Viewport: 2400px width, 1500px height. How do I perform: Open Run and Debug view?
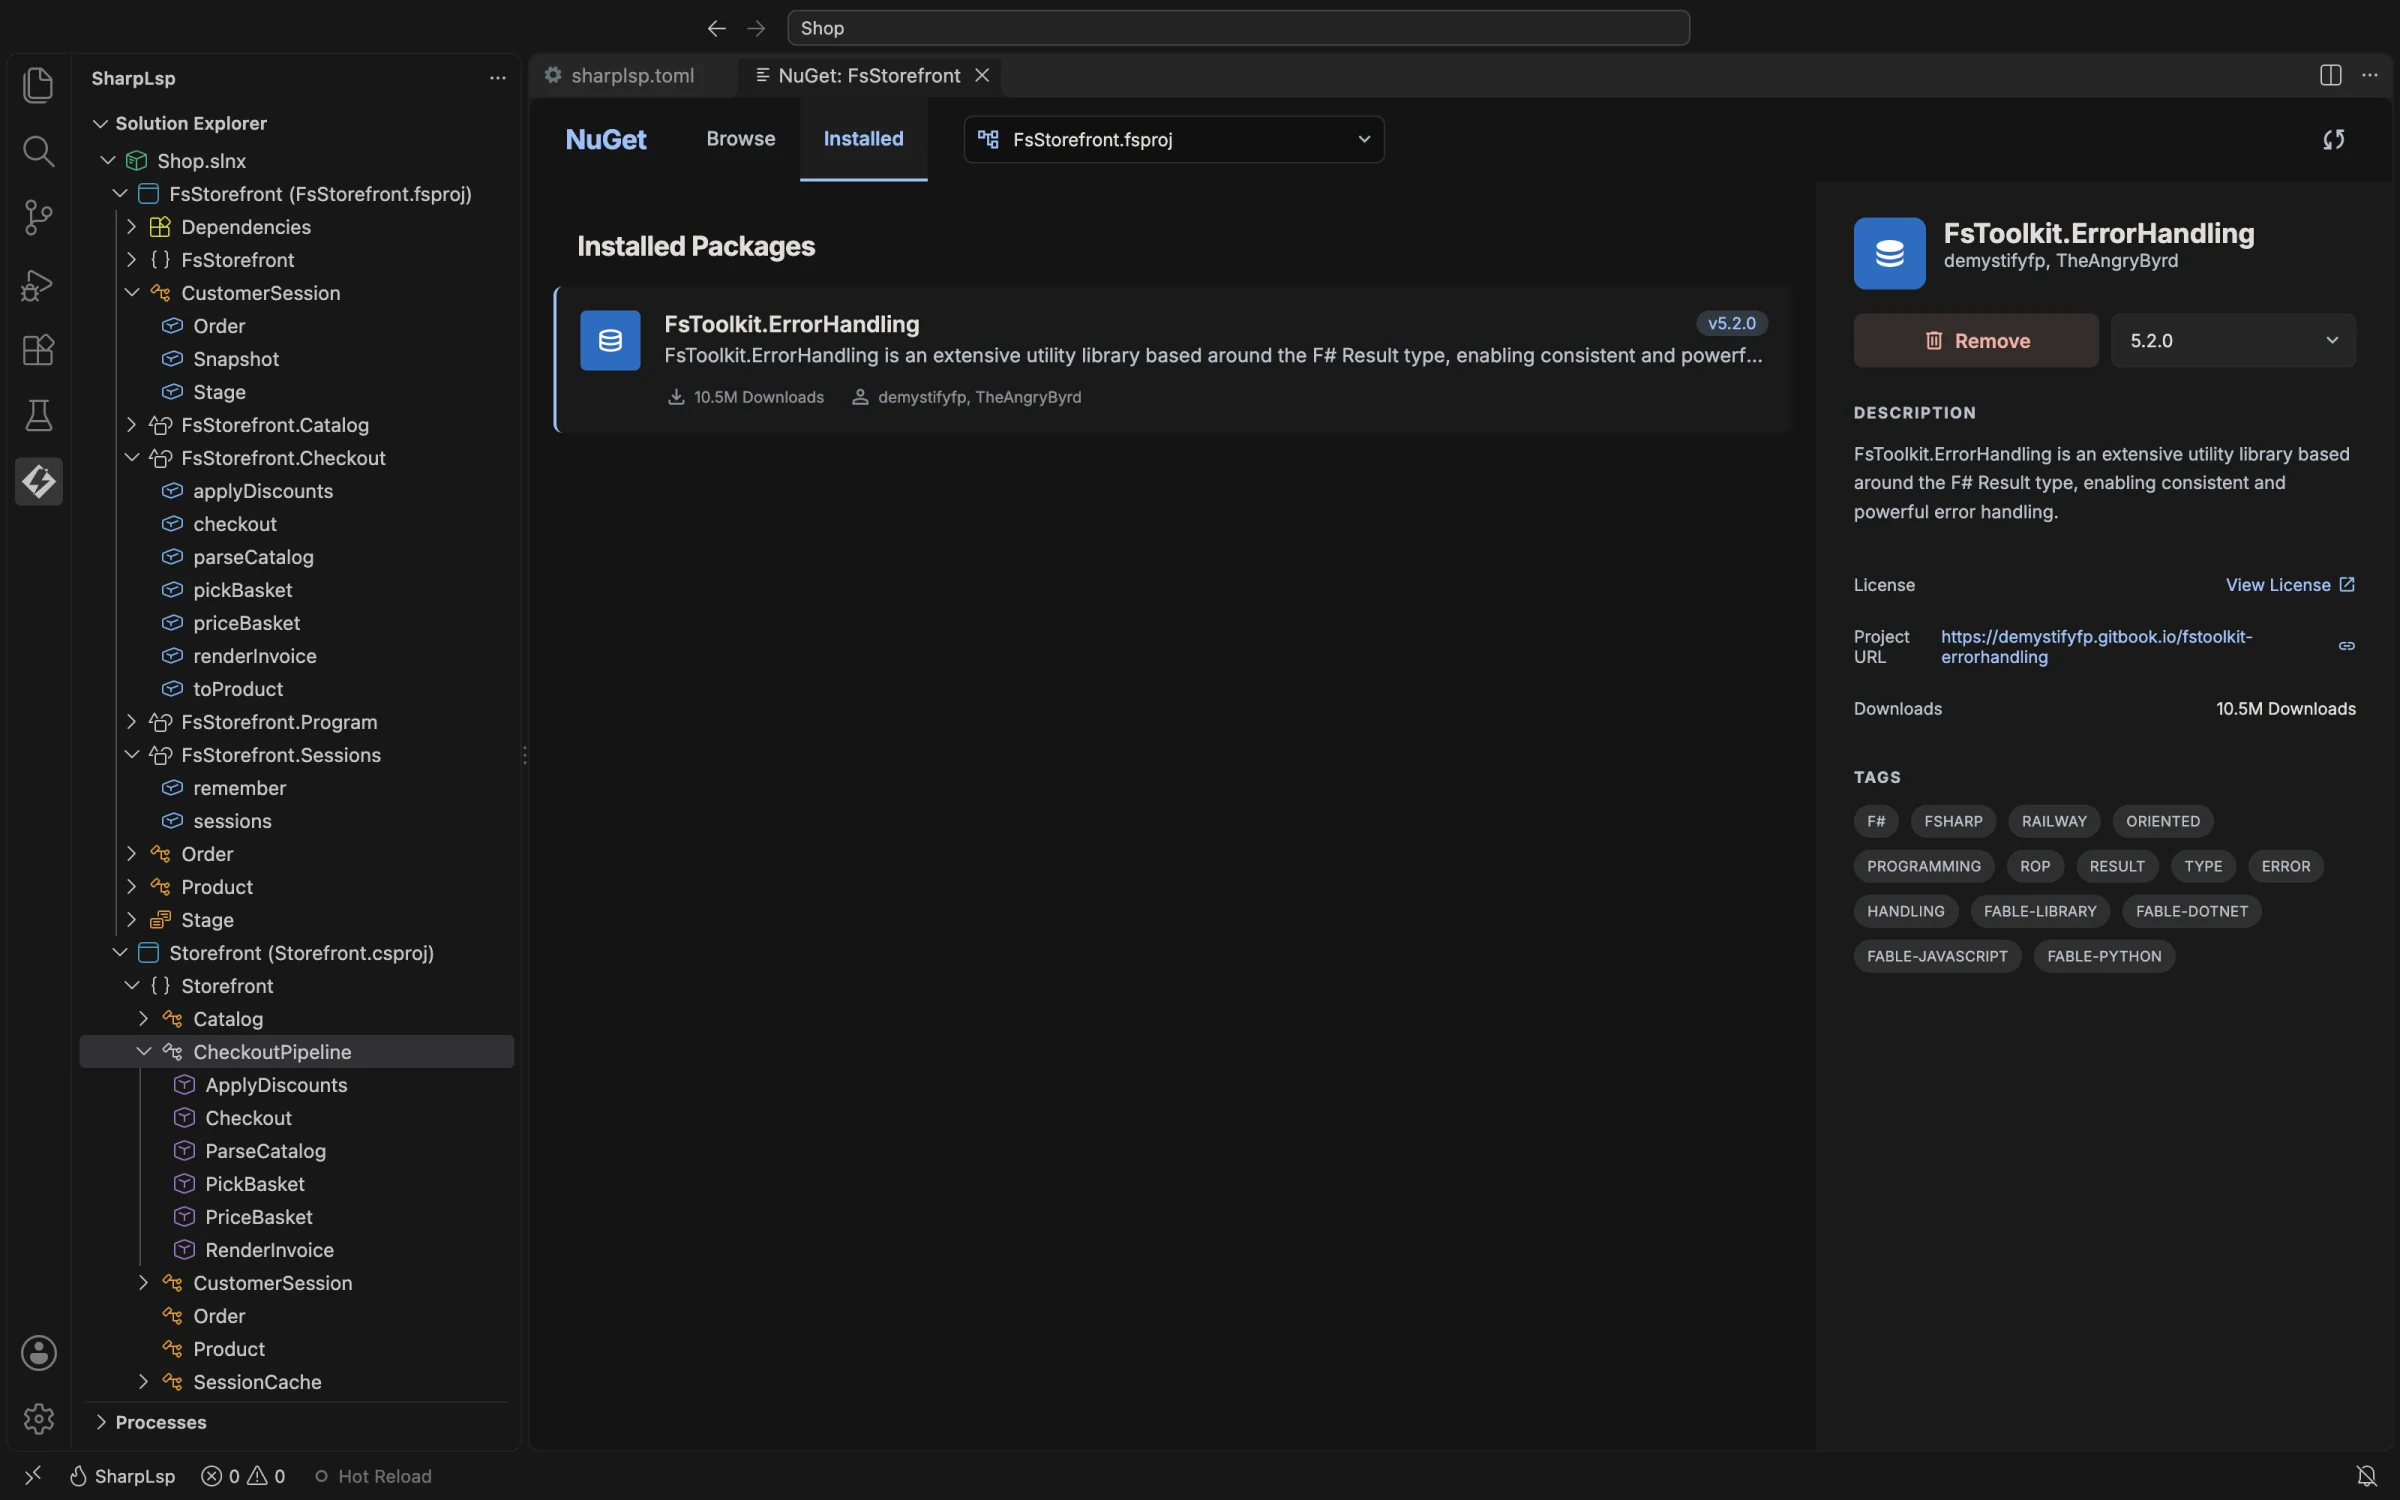click(x=38, y=284)
